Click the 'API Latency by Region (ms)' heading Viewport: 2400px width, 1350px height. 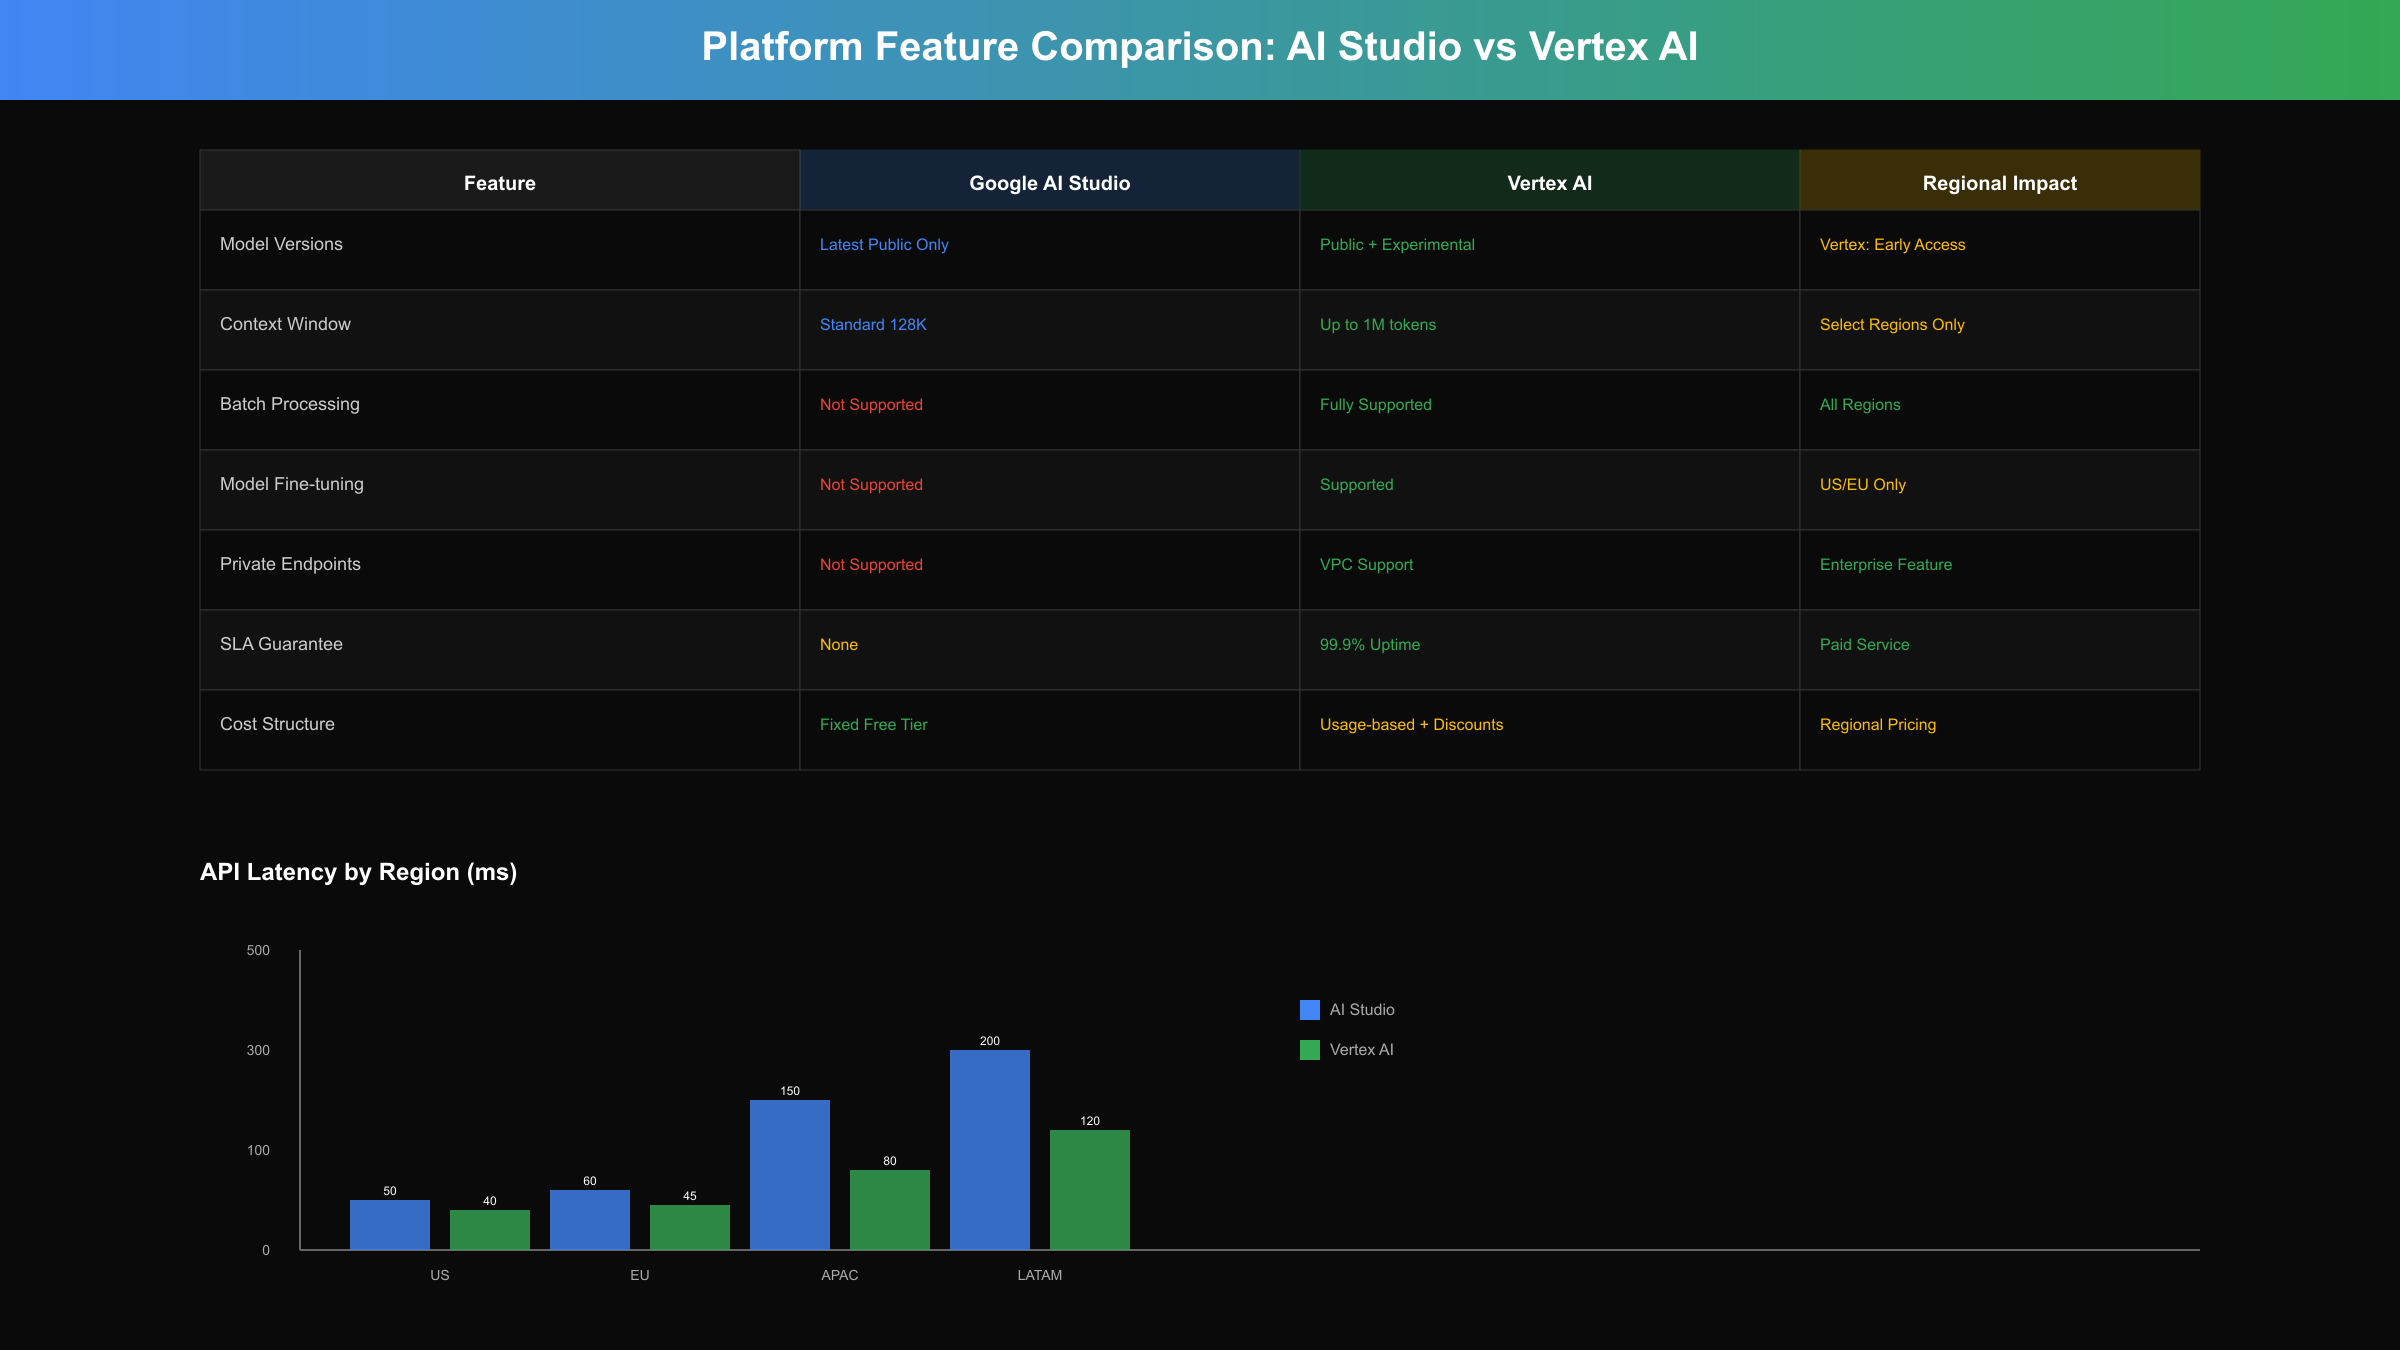[359, 872]
